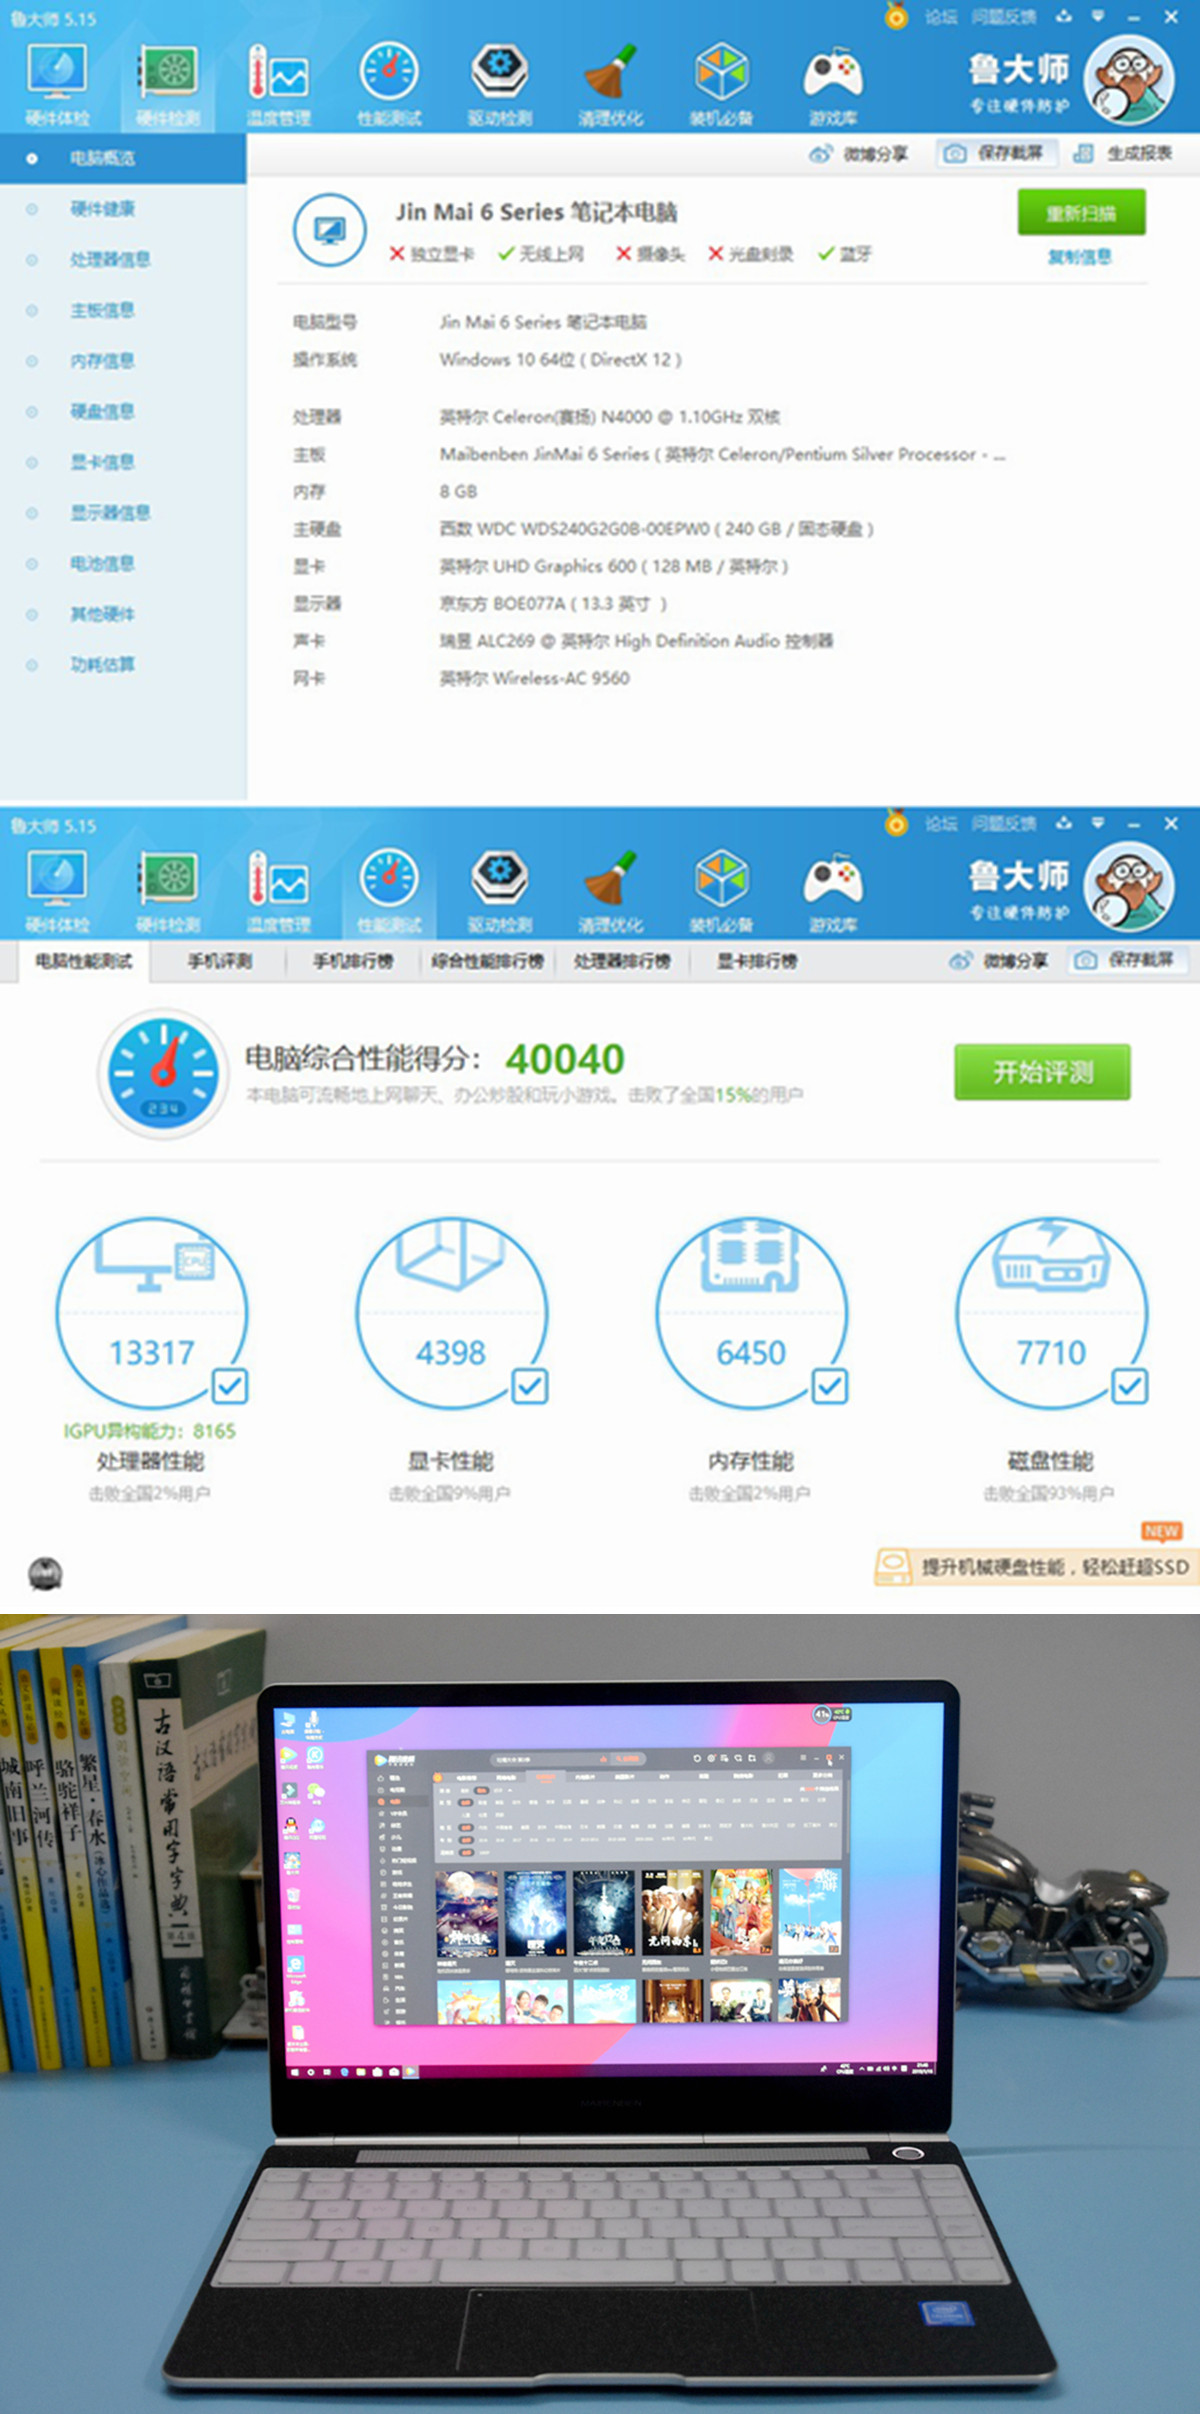Toggle the 处理器性能 13317 checkbox
This screenshot has height=2414, width=1200.
[230, 1386]
